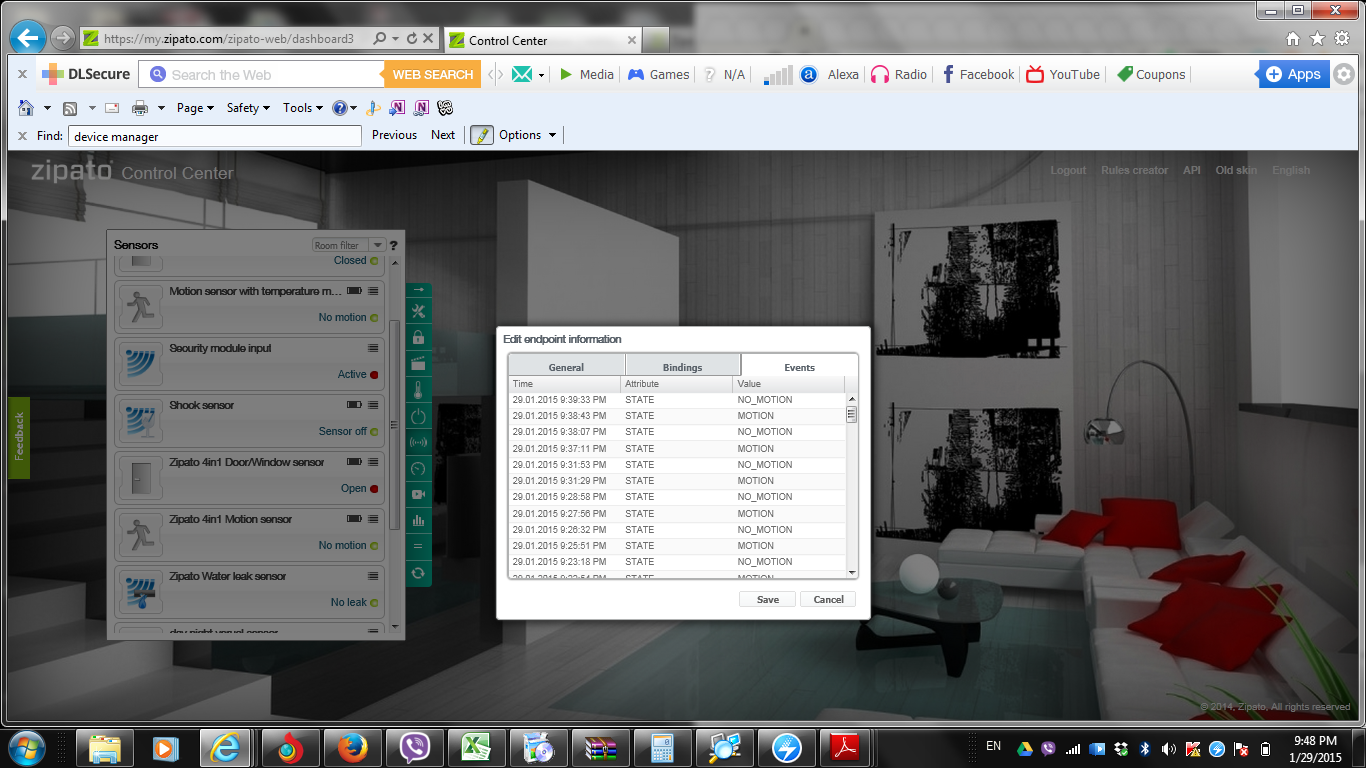Switch to the Bindings tab

click(682, 367)
